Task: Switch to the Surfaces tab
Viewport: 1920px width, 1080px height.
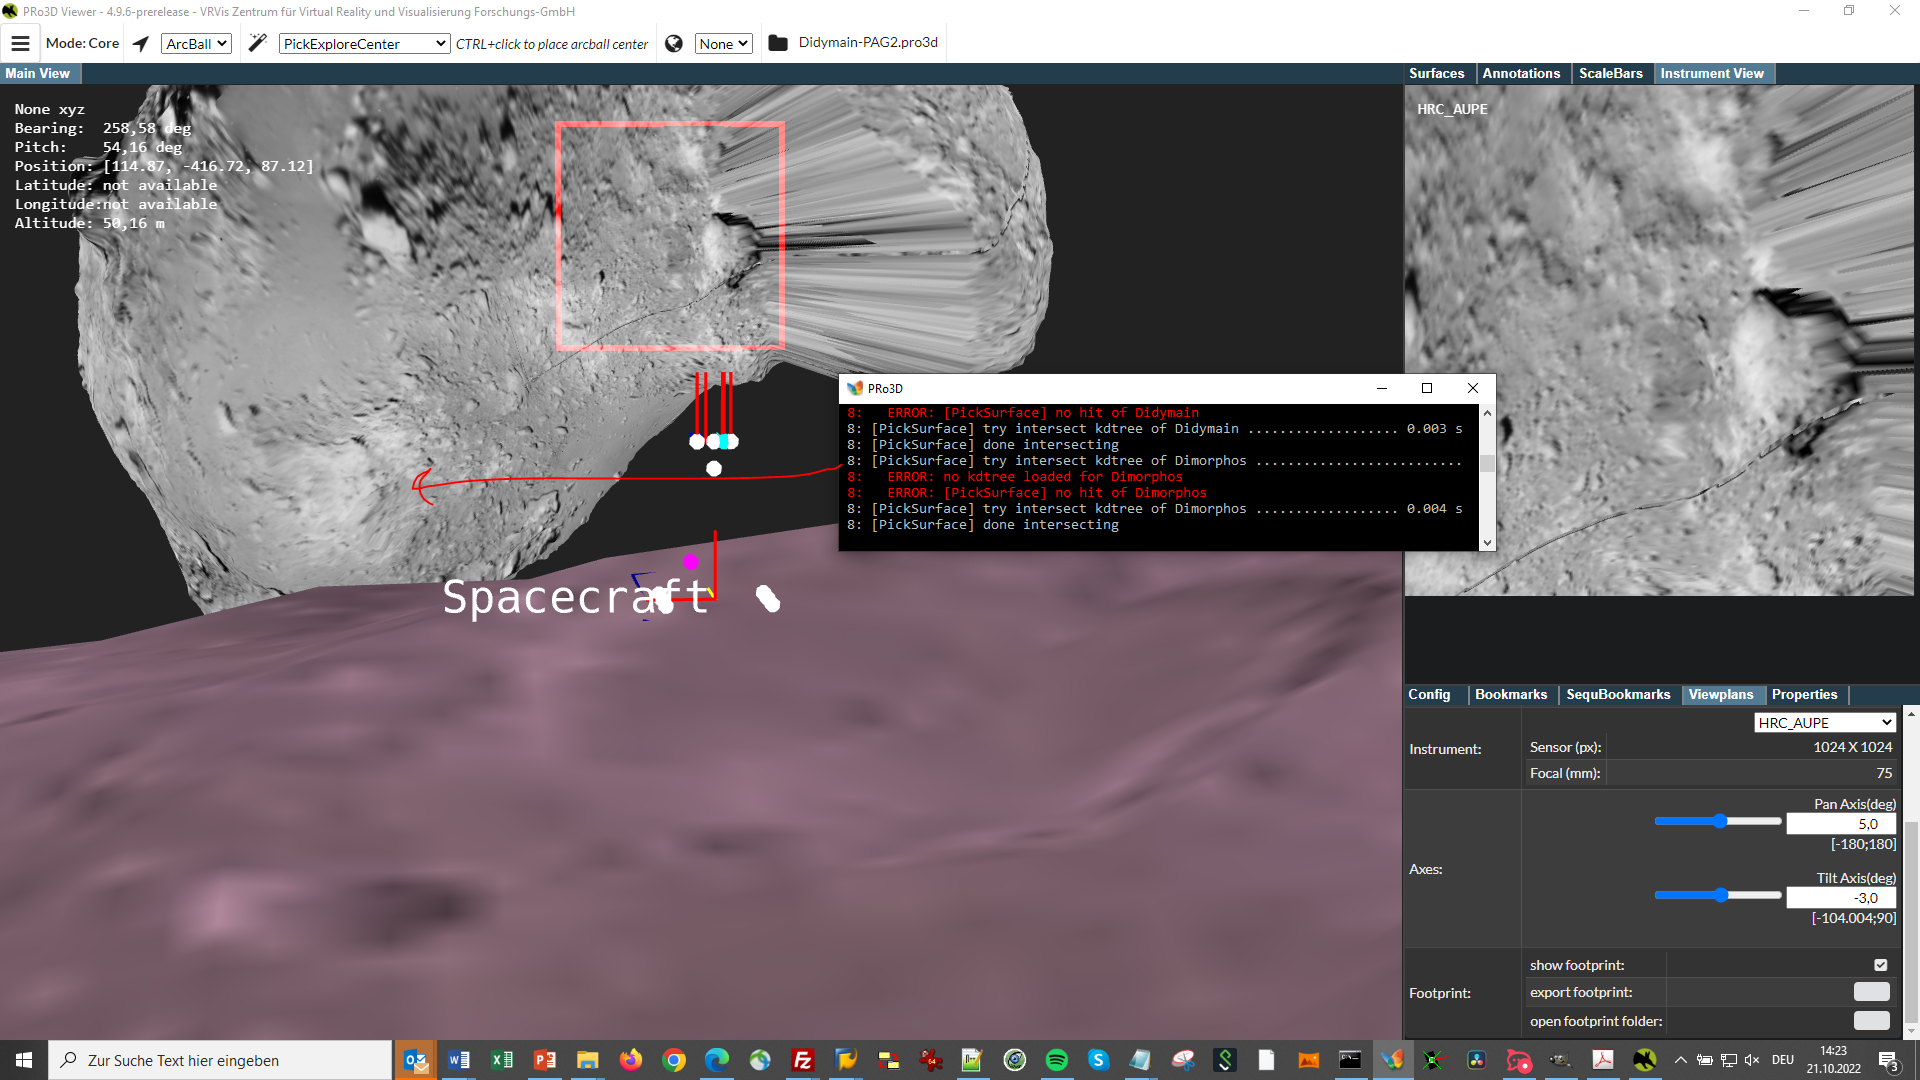Action: pyautogui.click(x=1436, y=73)
